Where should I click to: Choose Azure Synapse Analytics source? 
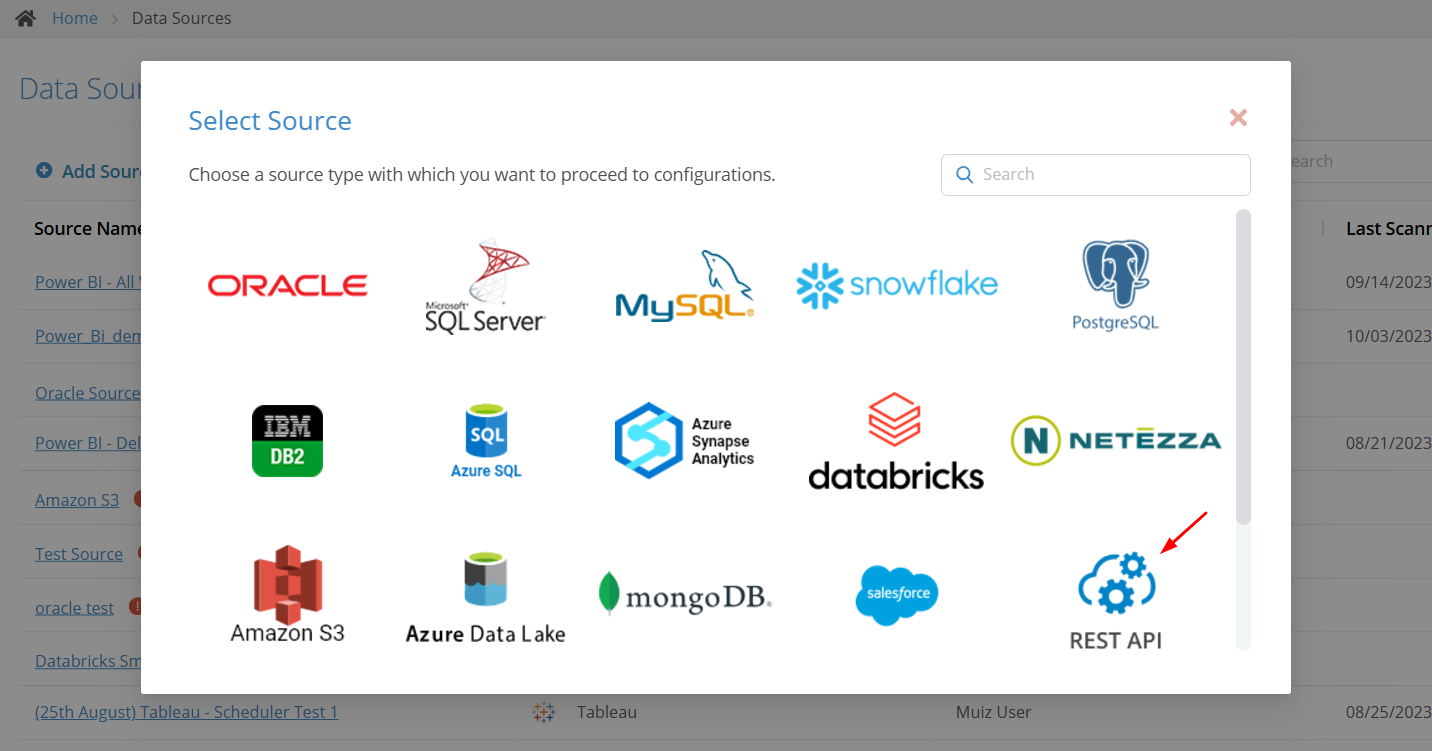684,441
